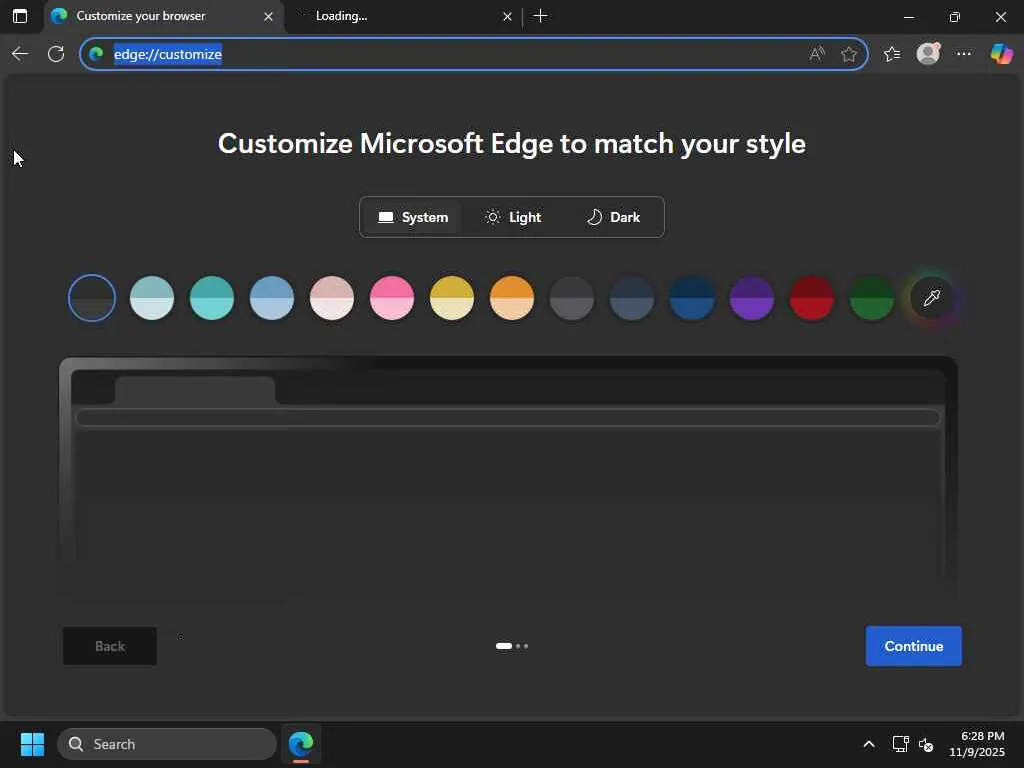Choose the orange color swatch
The height and width of the screenshot is (768, 1024).
[512, 298]
